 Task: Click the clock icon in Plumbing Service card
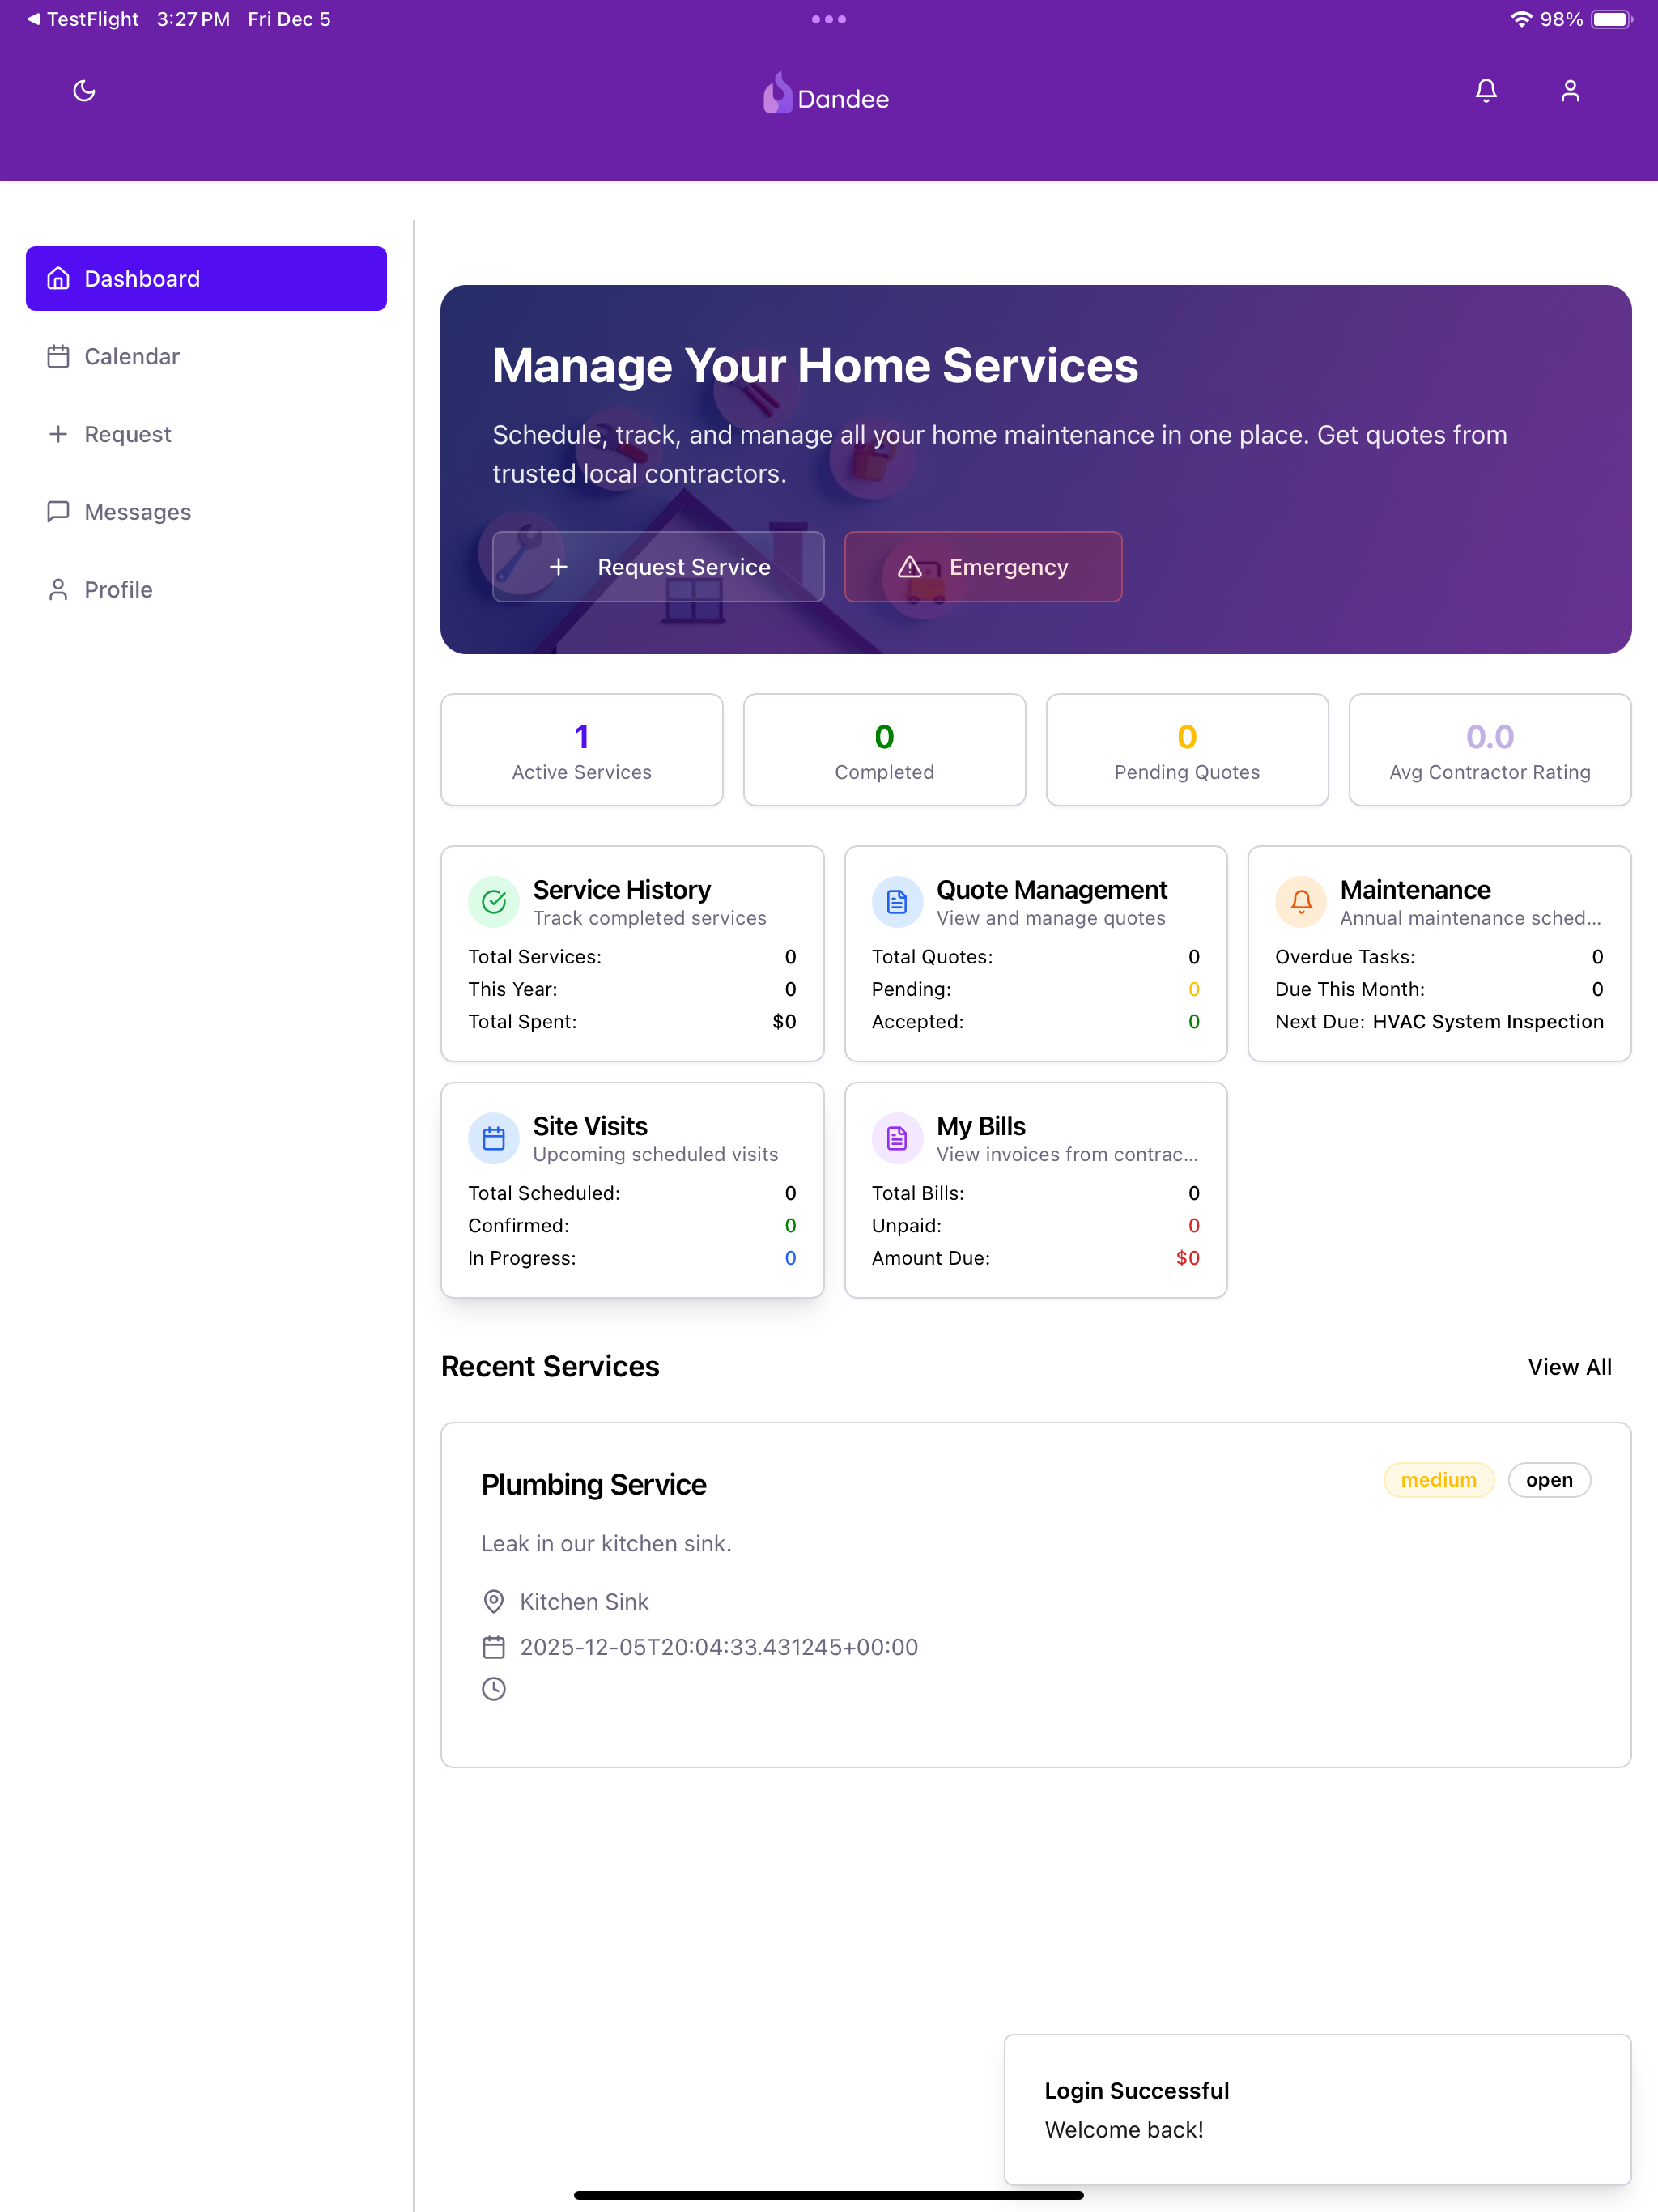(x=494, y=1689)
